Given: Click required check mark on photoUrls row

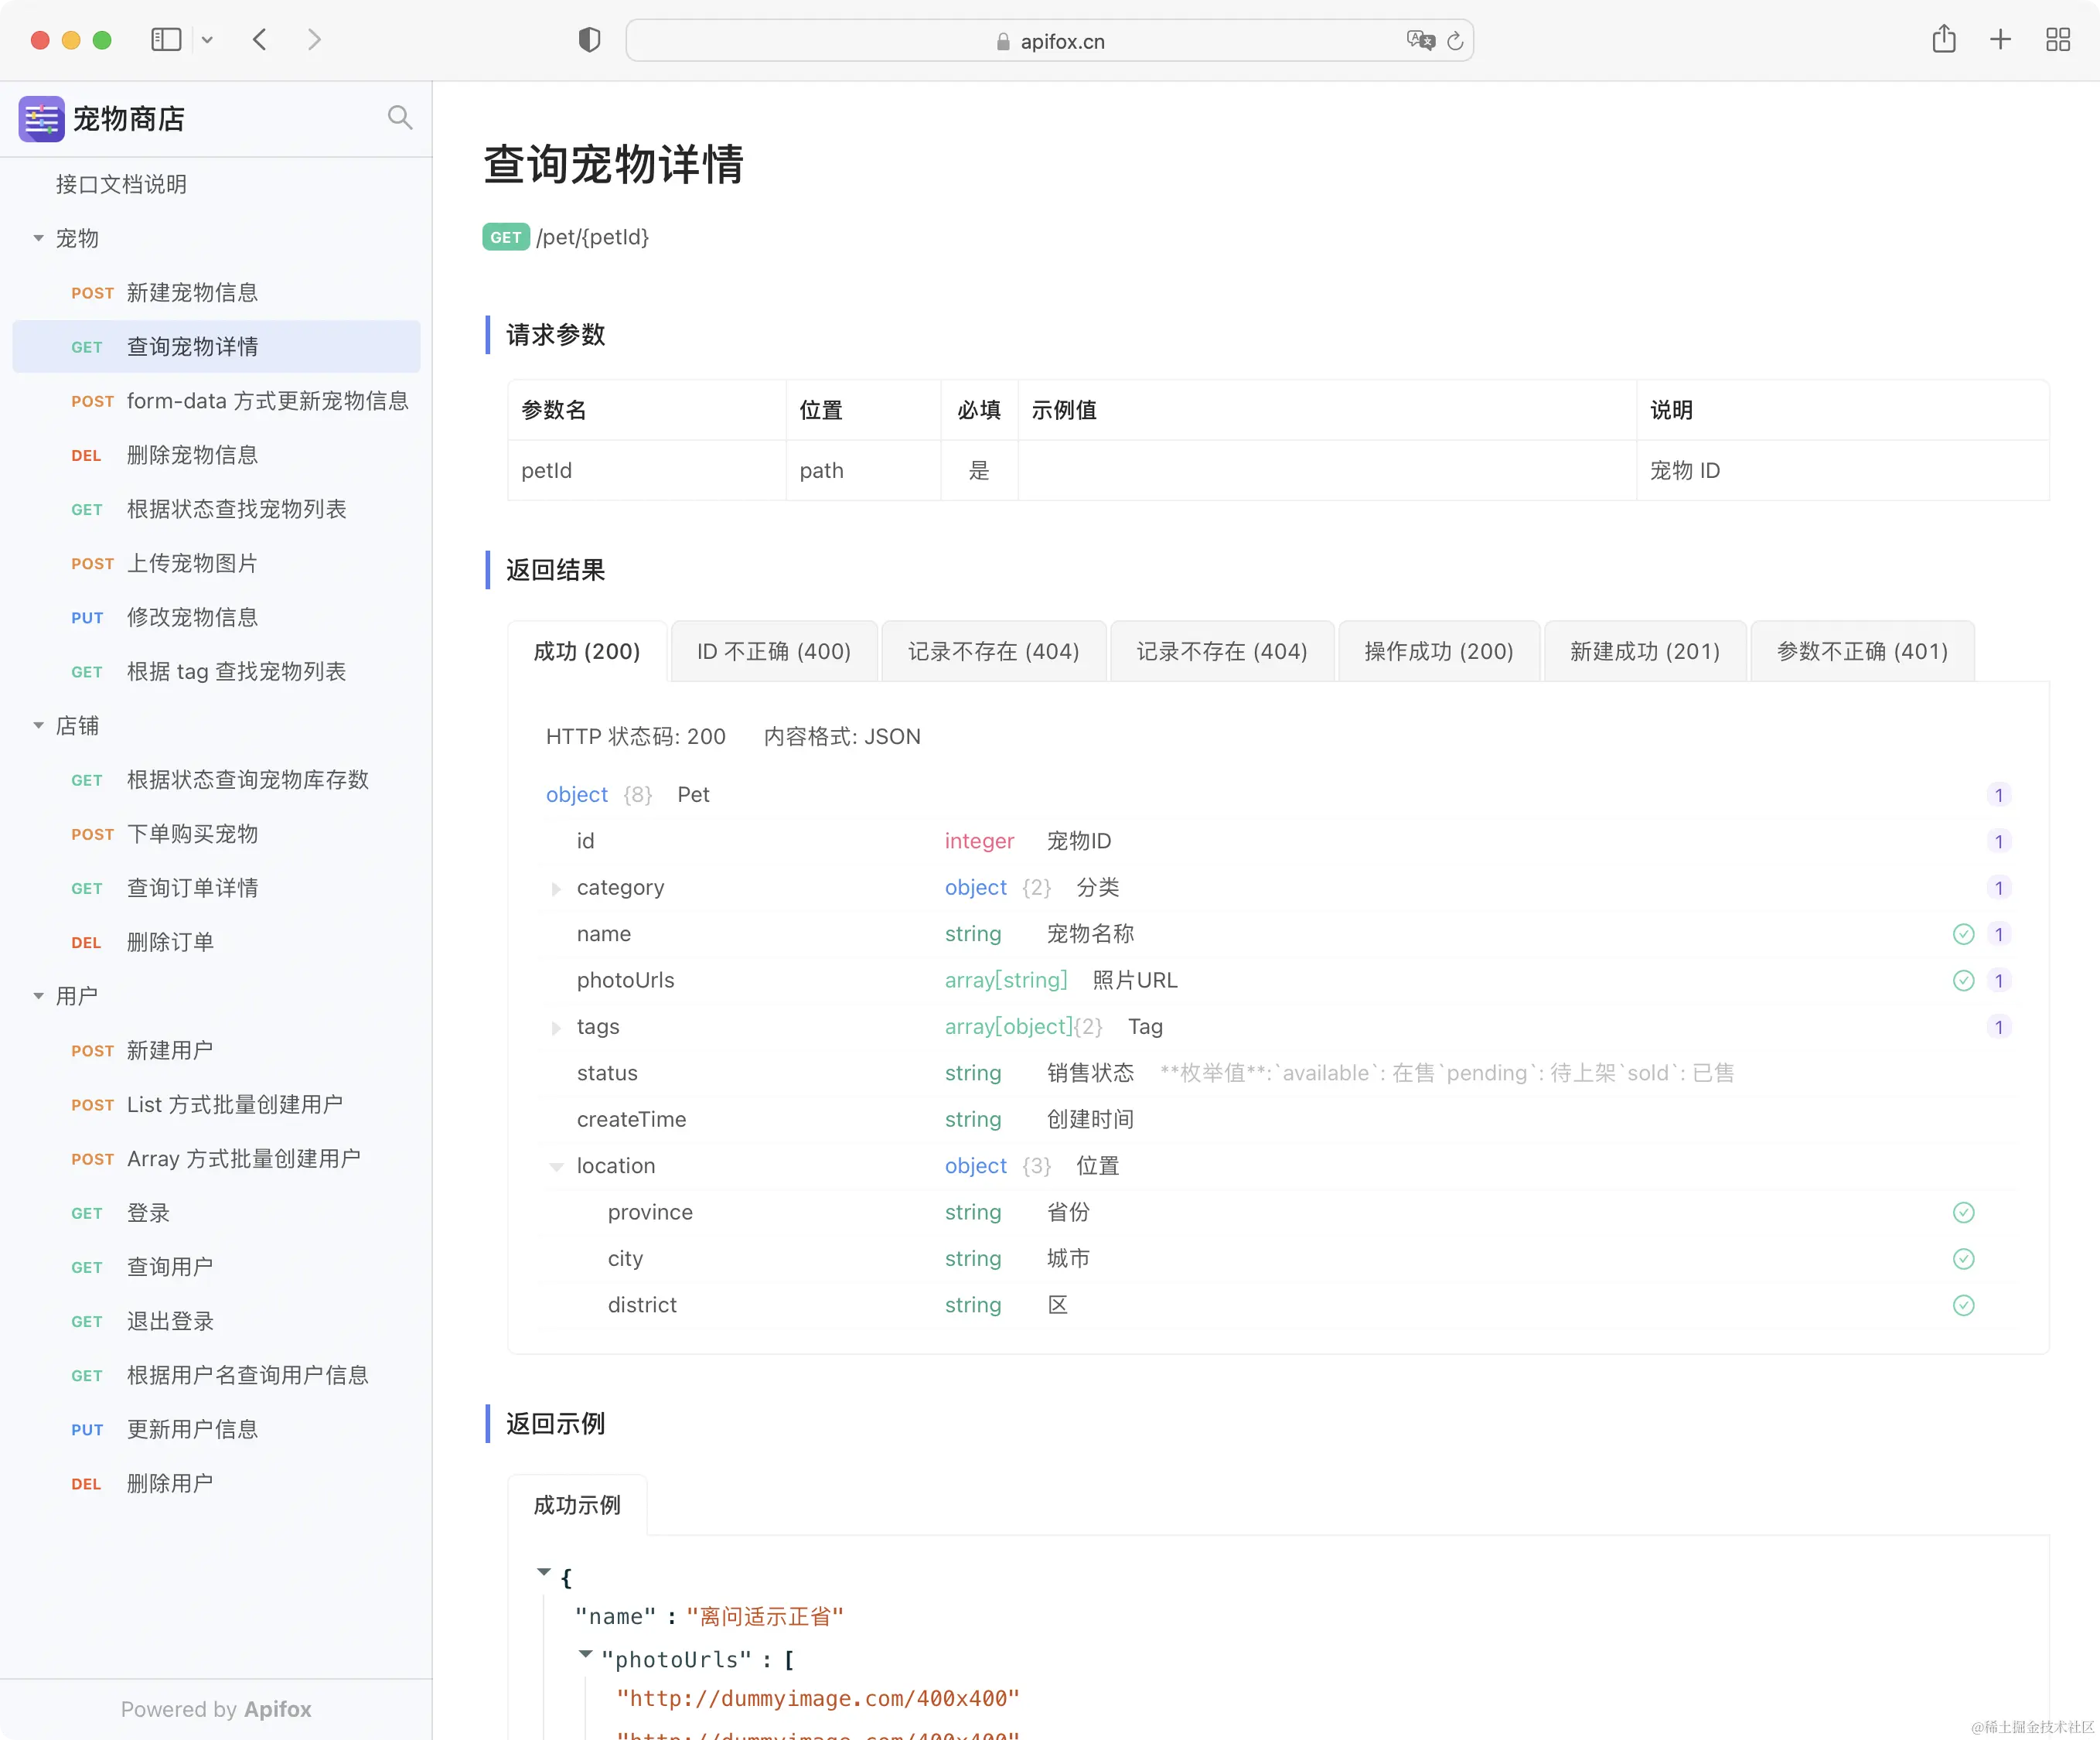Looking at the screenshot, I should [x=1963, y=980].
